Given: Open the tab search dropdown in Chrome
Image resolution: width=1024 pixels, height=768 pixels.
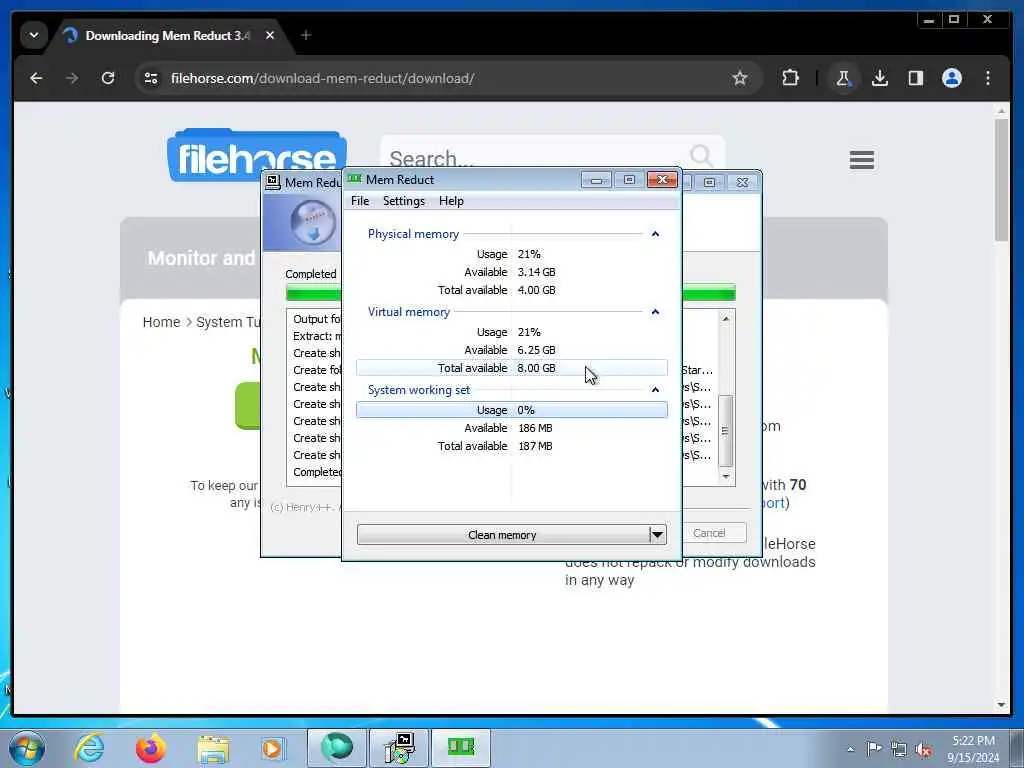Looking at the screenshot, I should point(34,35).
